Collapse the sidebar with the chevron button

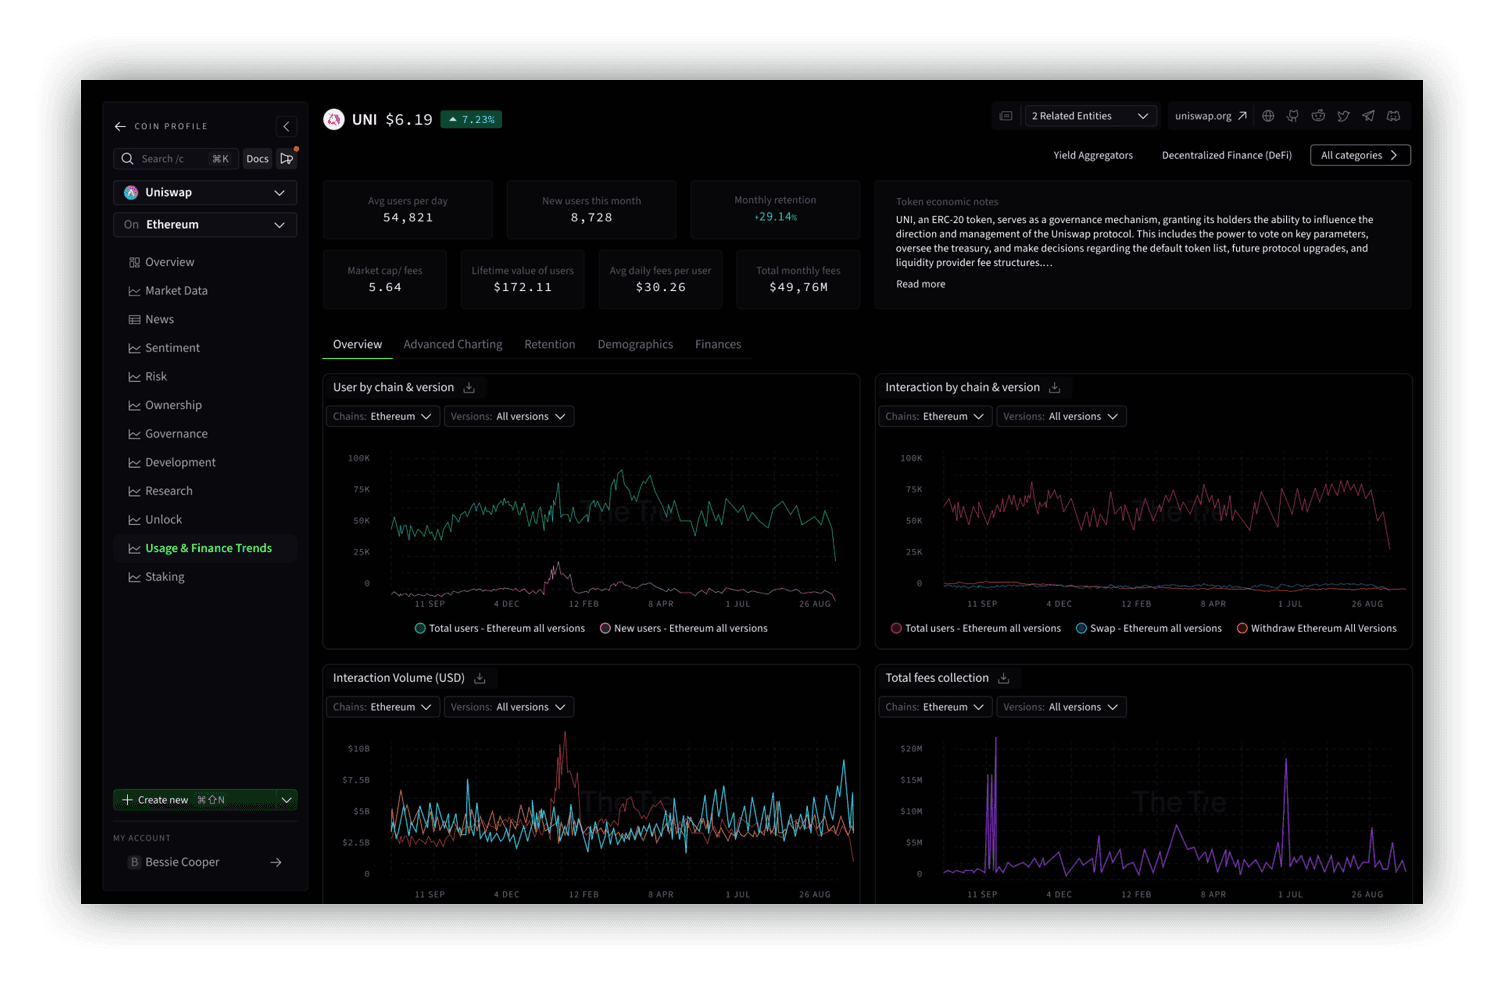pyautogui.click(x=286, y=126)
